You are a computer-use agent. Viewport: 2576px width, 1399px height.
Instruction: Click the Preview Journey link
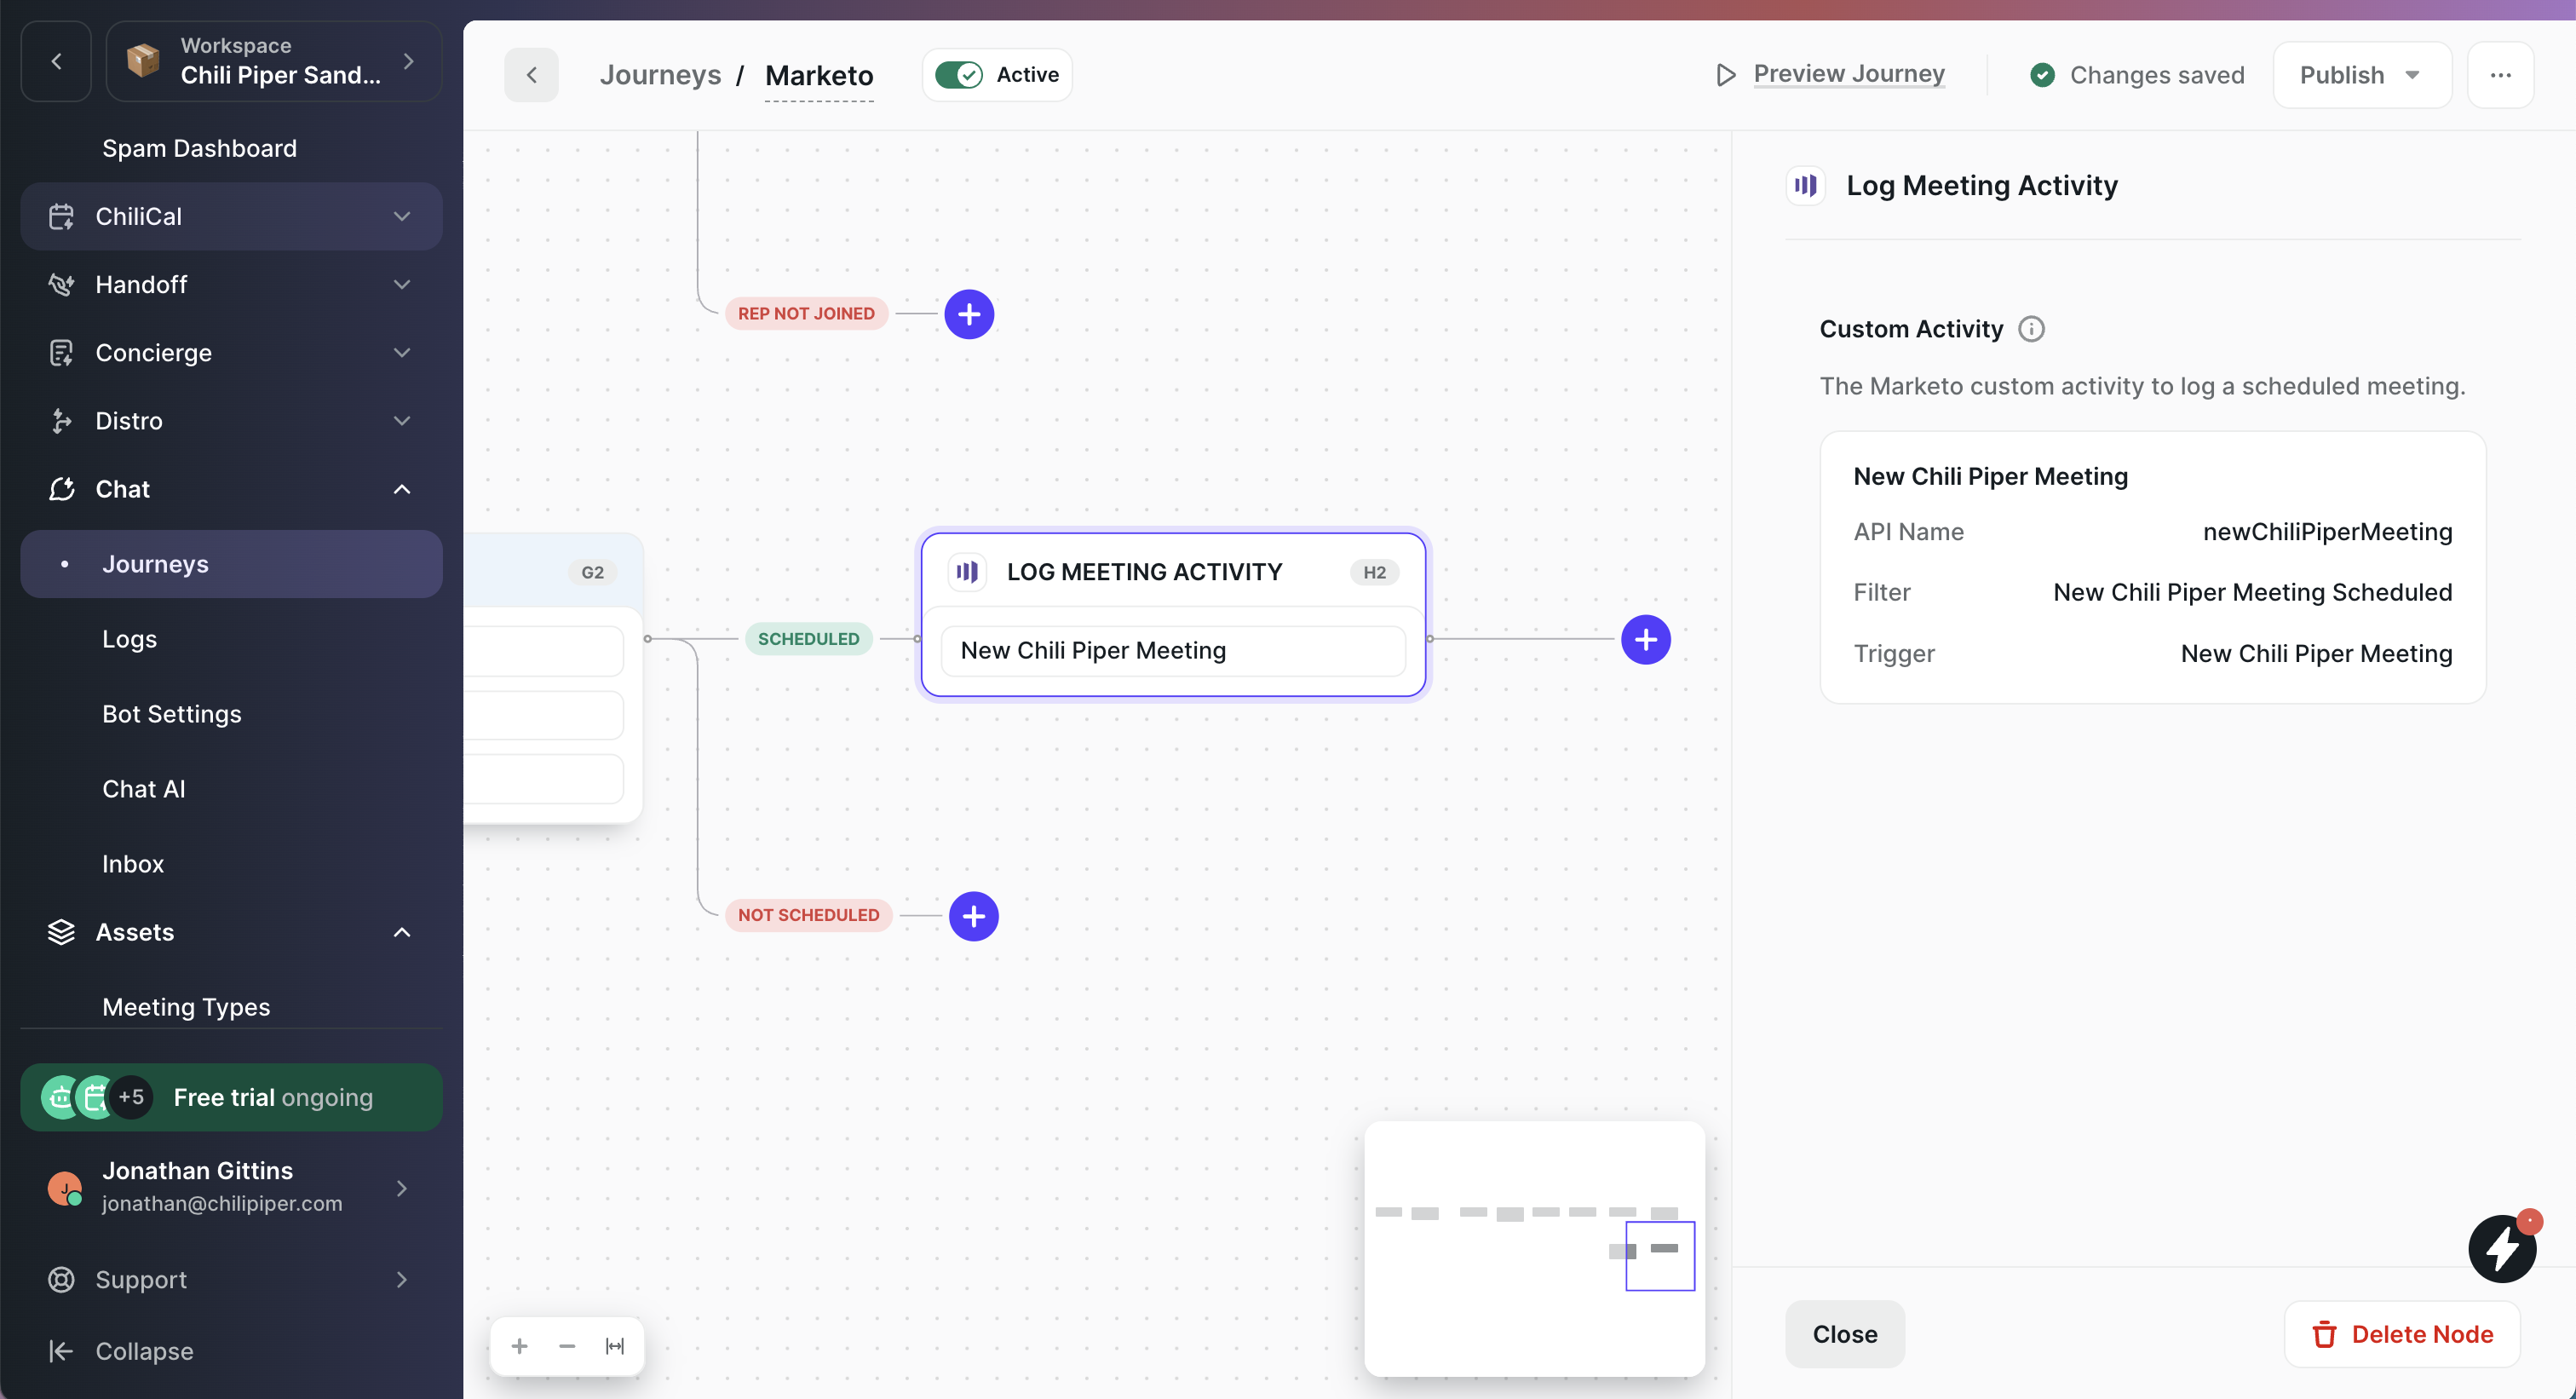coord(1848,74)
